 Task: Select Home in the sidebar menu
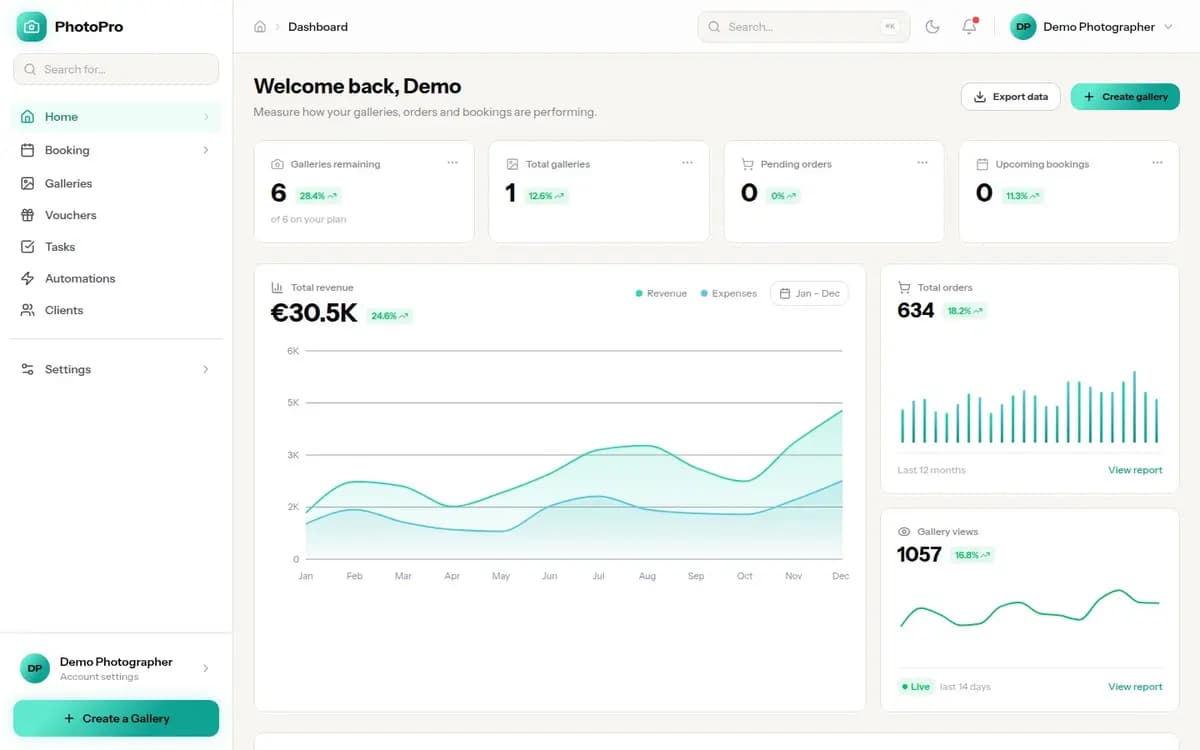[x=116, y=117]
